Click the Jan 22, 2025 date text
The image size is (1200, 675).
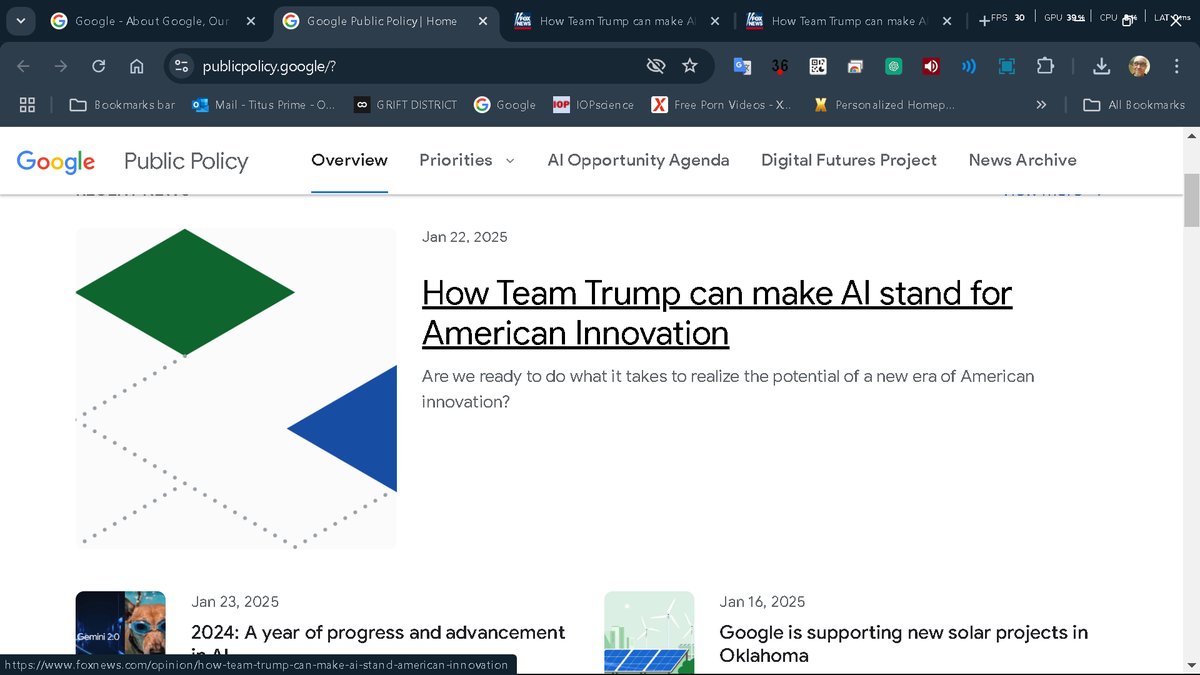(465, 237)
